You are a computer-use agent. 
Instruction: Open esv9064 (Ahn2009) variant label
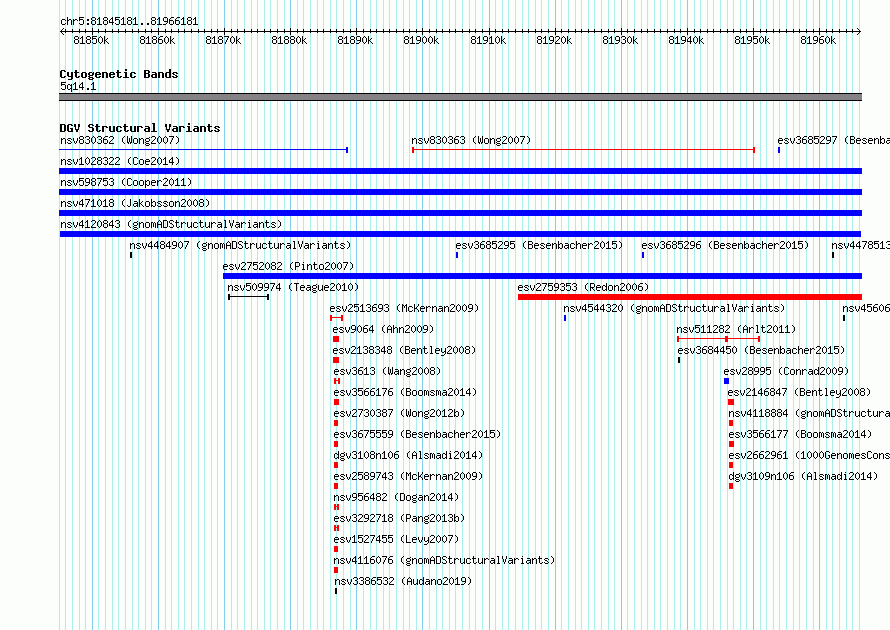pos(383,329)
